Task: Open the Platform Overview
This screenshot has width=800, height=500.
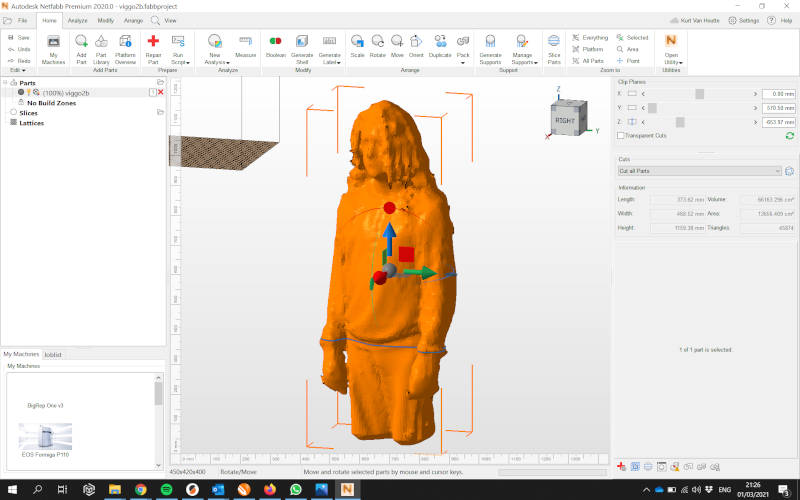Action: click(x=125, y=49)
